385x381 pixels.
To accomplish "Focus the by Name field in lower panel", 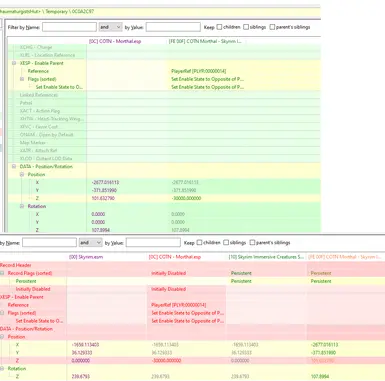I will (49, 243).
